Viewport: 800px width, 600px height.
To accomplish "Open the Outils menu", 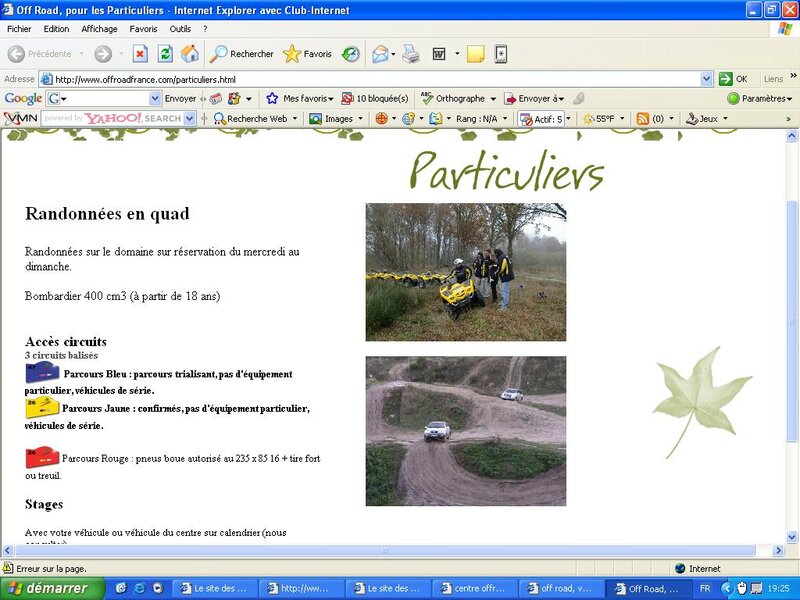I will 180,29.
